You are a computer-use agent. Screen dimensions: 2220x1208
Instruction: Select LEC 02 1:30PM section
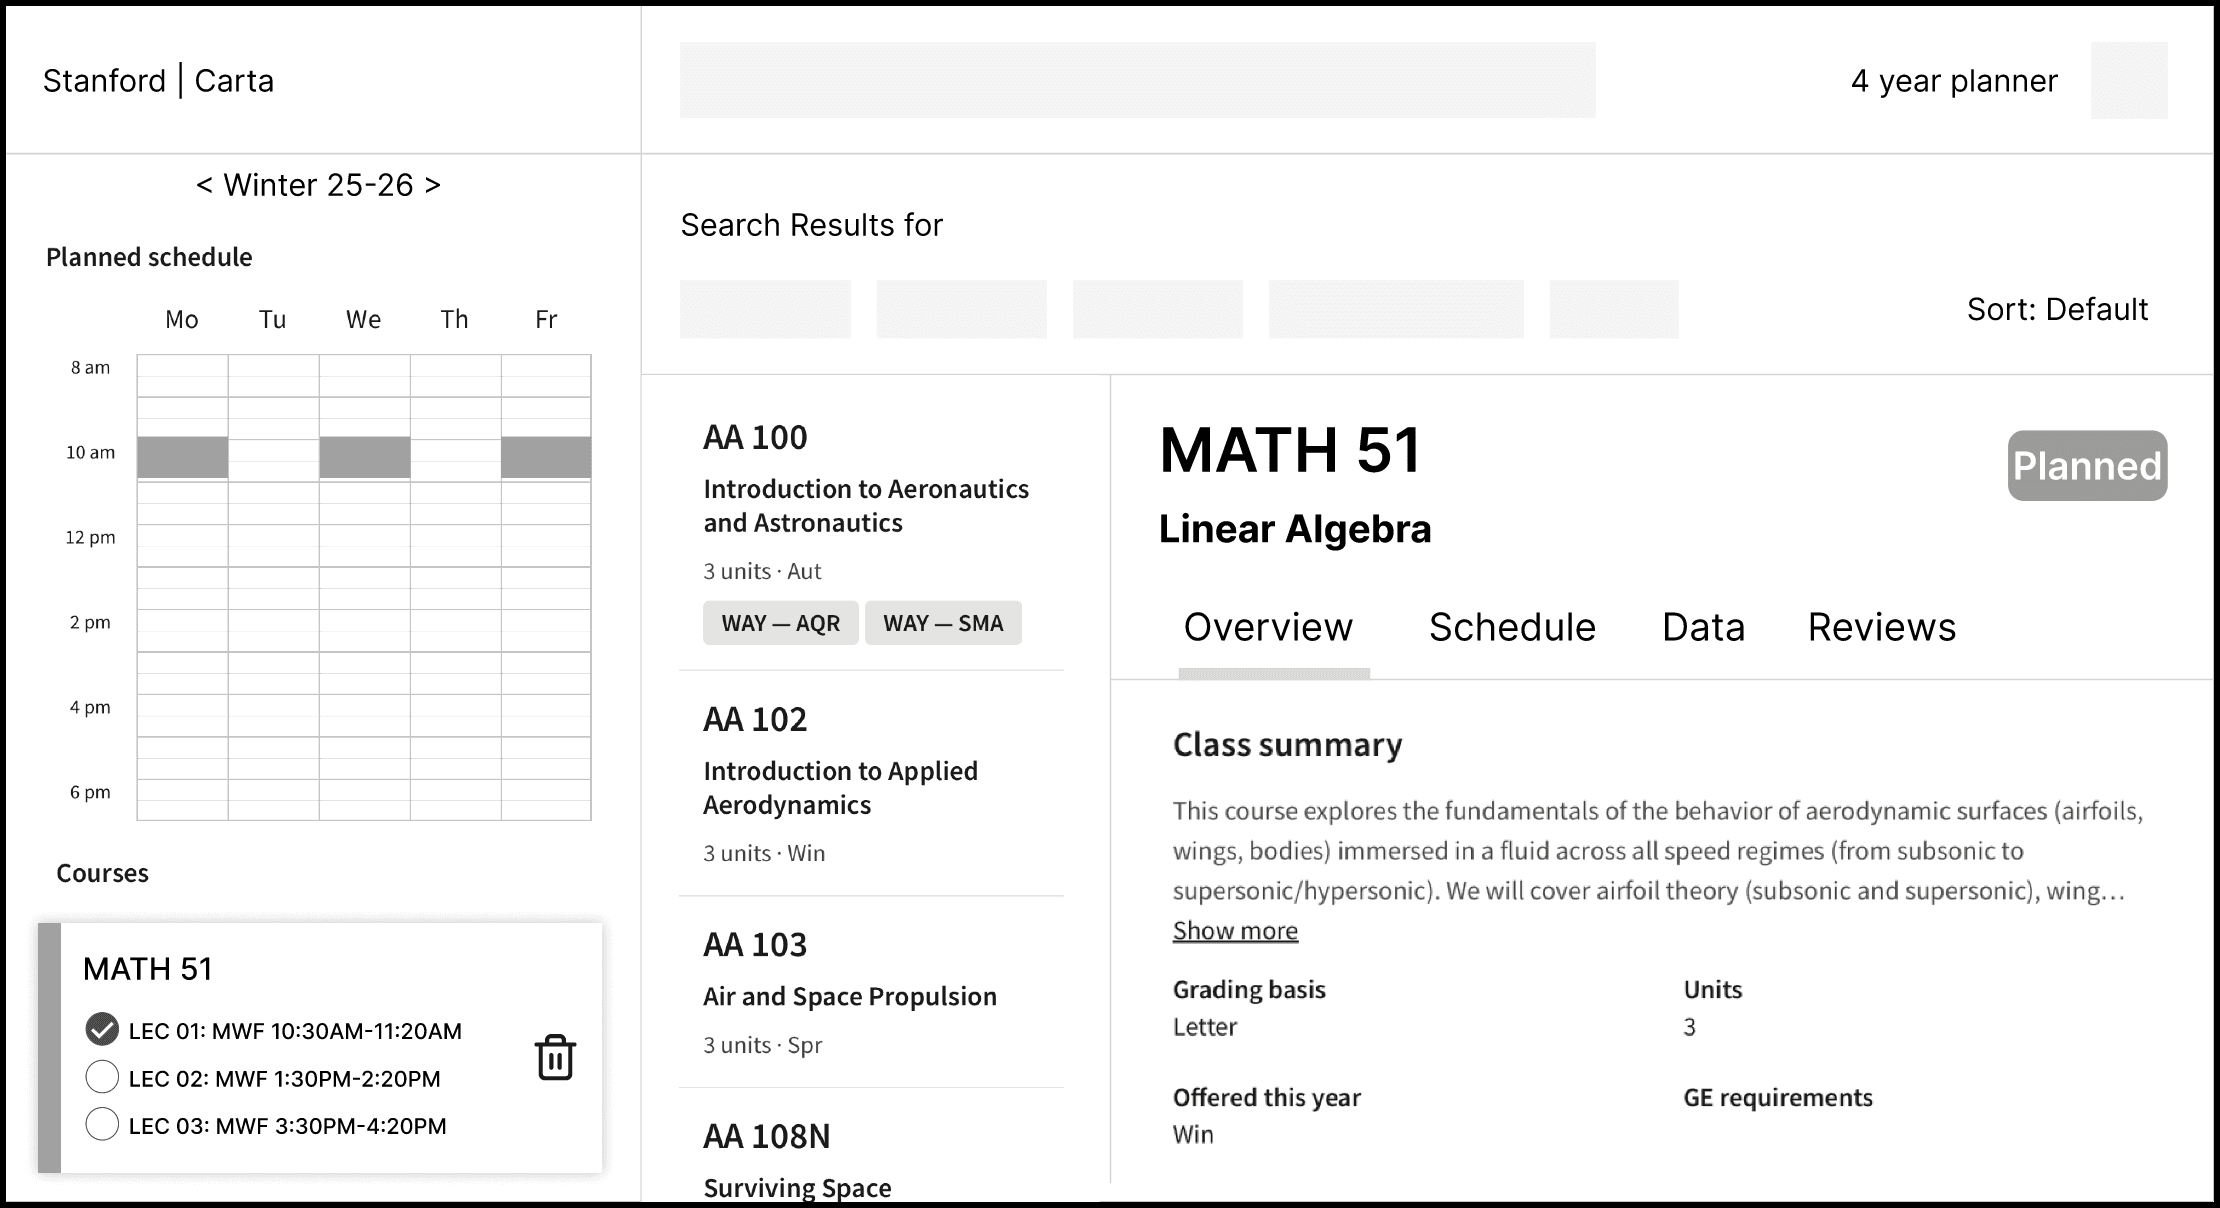(102, 1077)
